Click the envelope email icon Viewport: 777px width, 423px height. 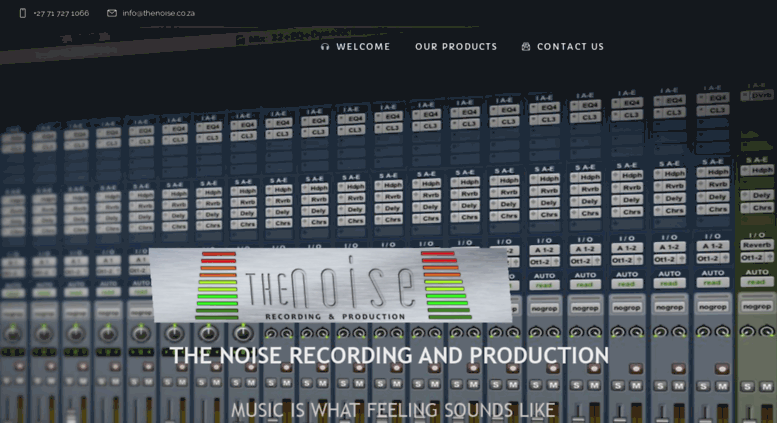[x=112, y=13]
